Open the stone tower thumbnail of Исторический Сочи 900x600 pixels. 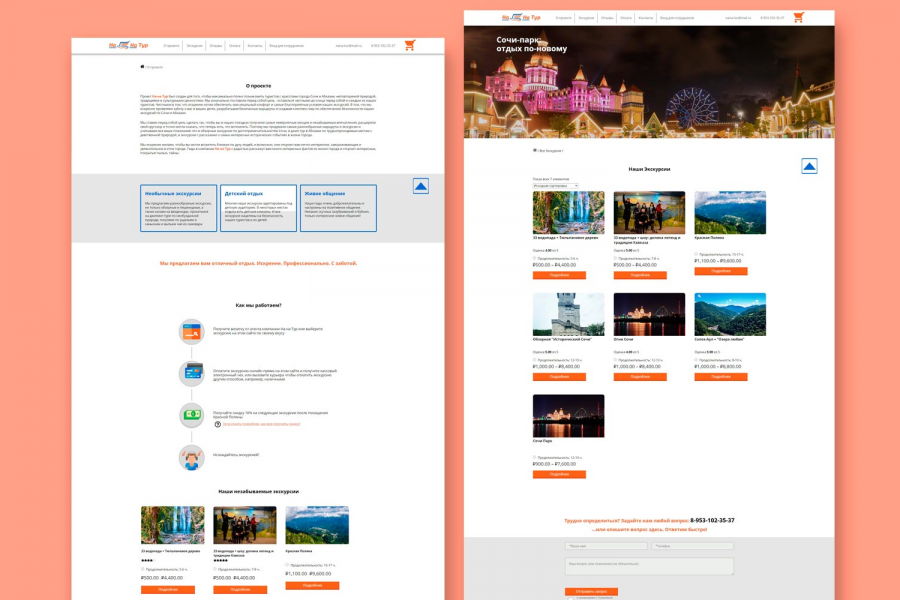coord(568,314)
